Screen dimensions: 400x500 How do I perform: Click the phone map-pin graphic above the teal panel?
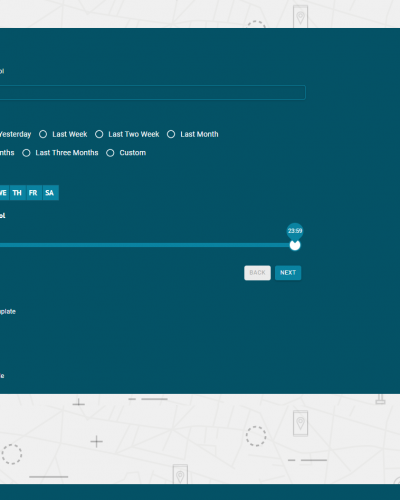[x=300, y=16]
